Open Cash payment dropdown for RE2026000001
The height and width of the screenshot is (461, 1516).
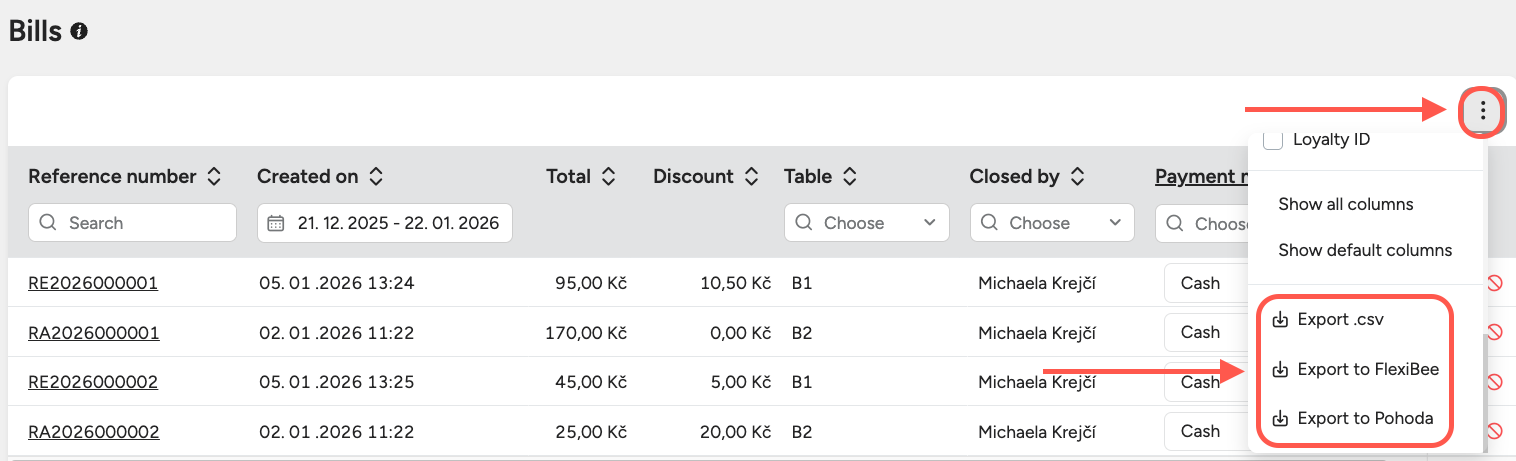[x=1205, y=283]
